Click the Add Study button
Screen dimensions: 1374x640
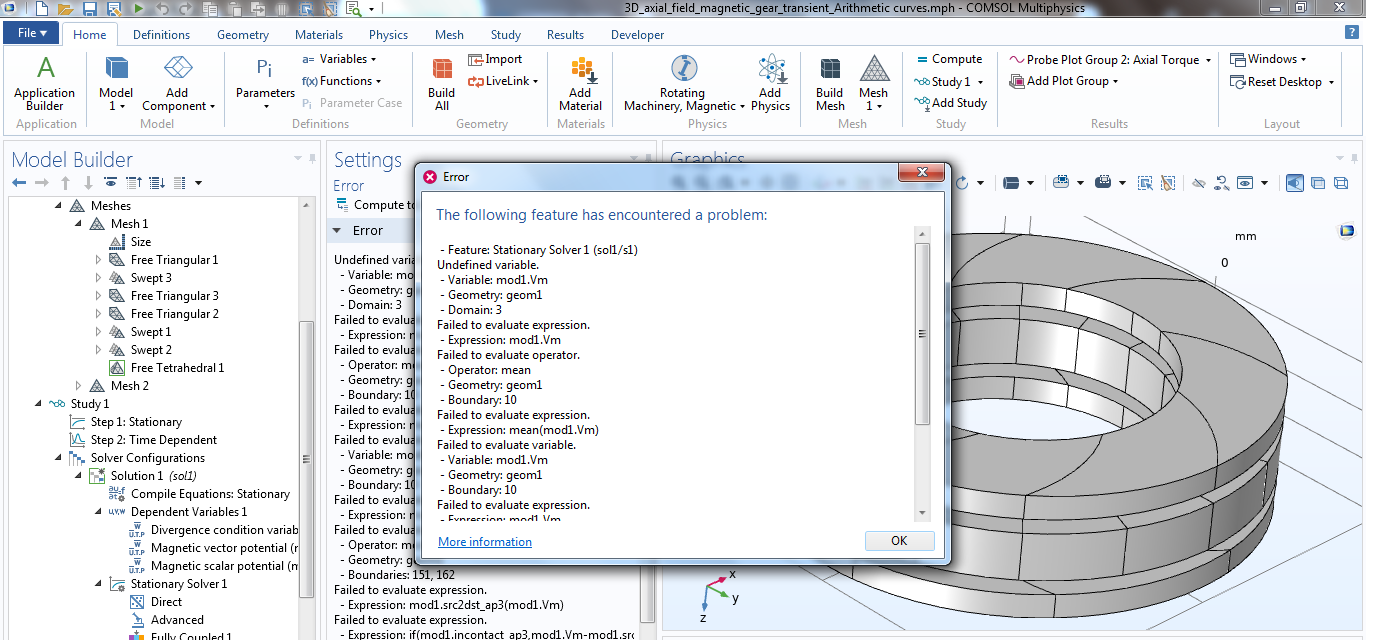[x=950, y=103]
